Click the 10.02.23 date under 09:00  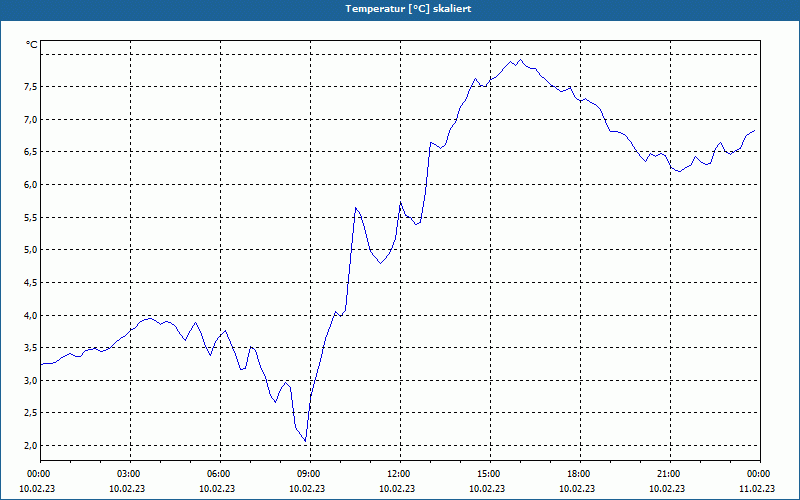[x=307, y=488]
